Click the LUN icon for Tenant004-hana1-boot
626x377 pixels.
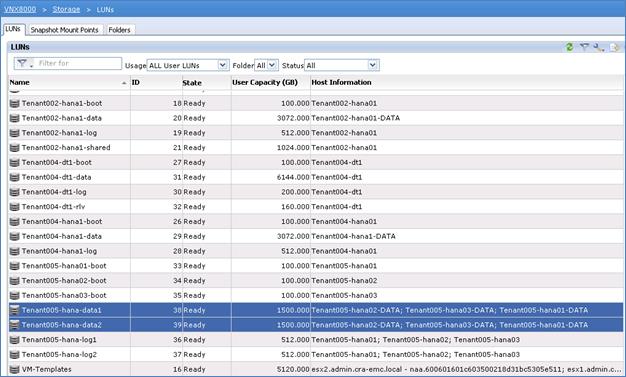(x=14, y=222)
